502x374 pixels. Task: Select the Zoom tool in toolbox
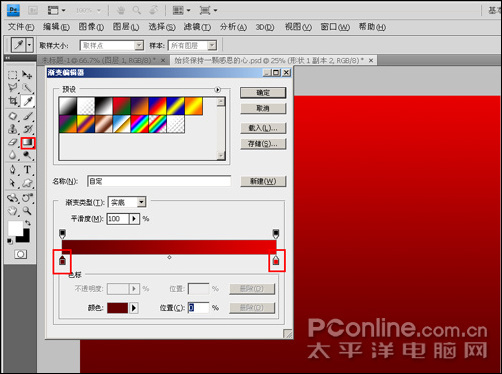pos(27,211)
